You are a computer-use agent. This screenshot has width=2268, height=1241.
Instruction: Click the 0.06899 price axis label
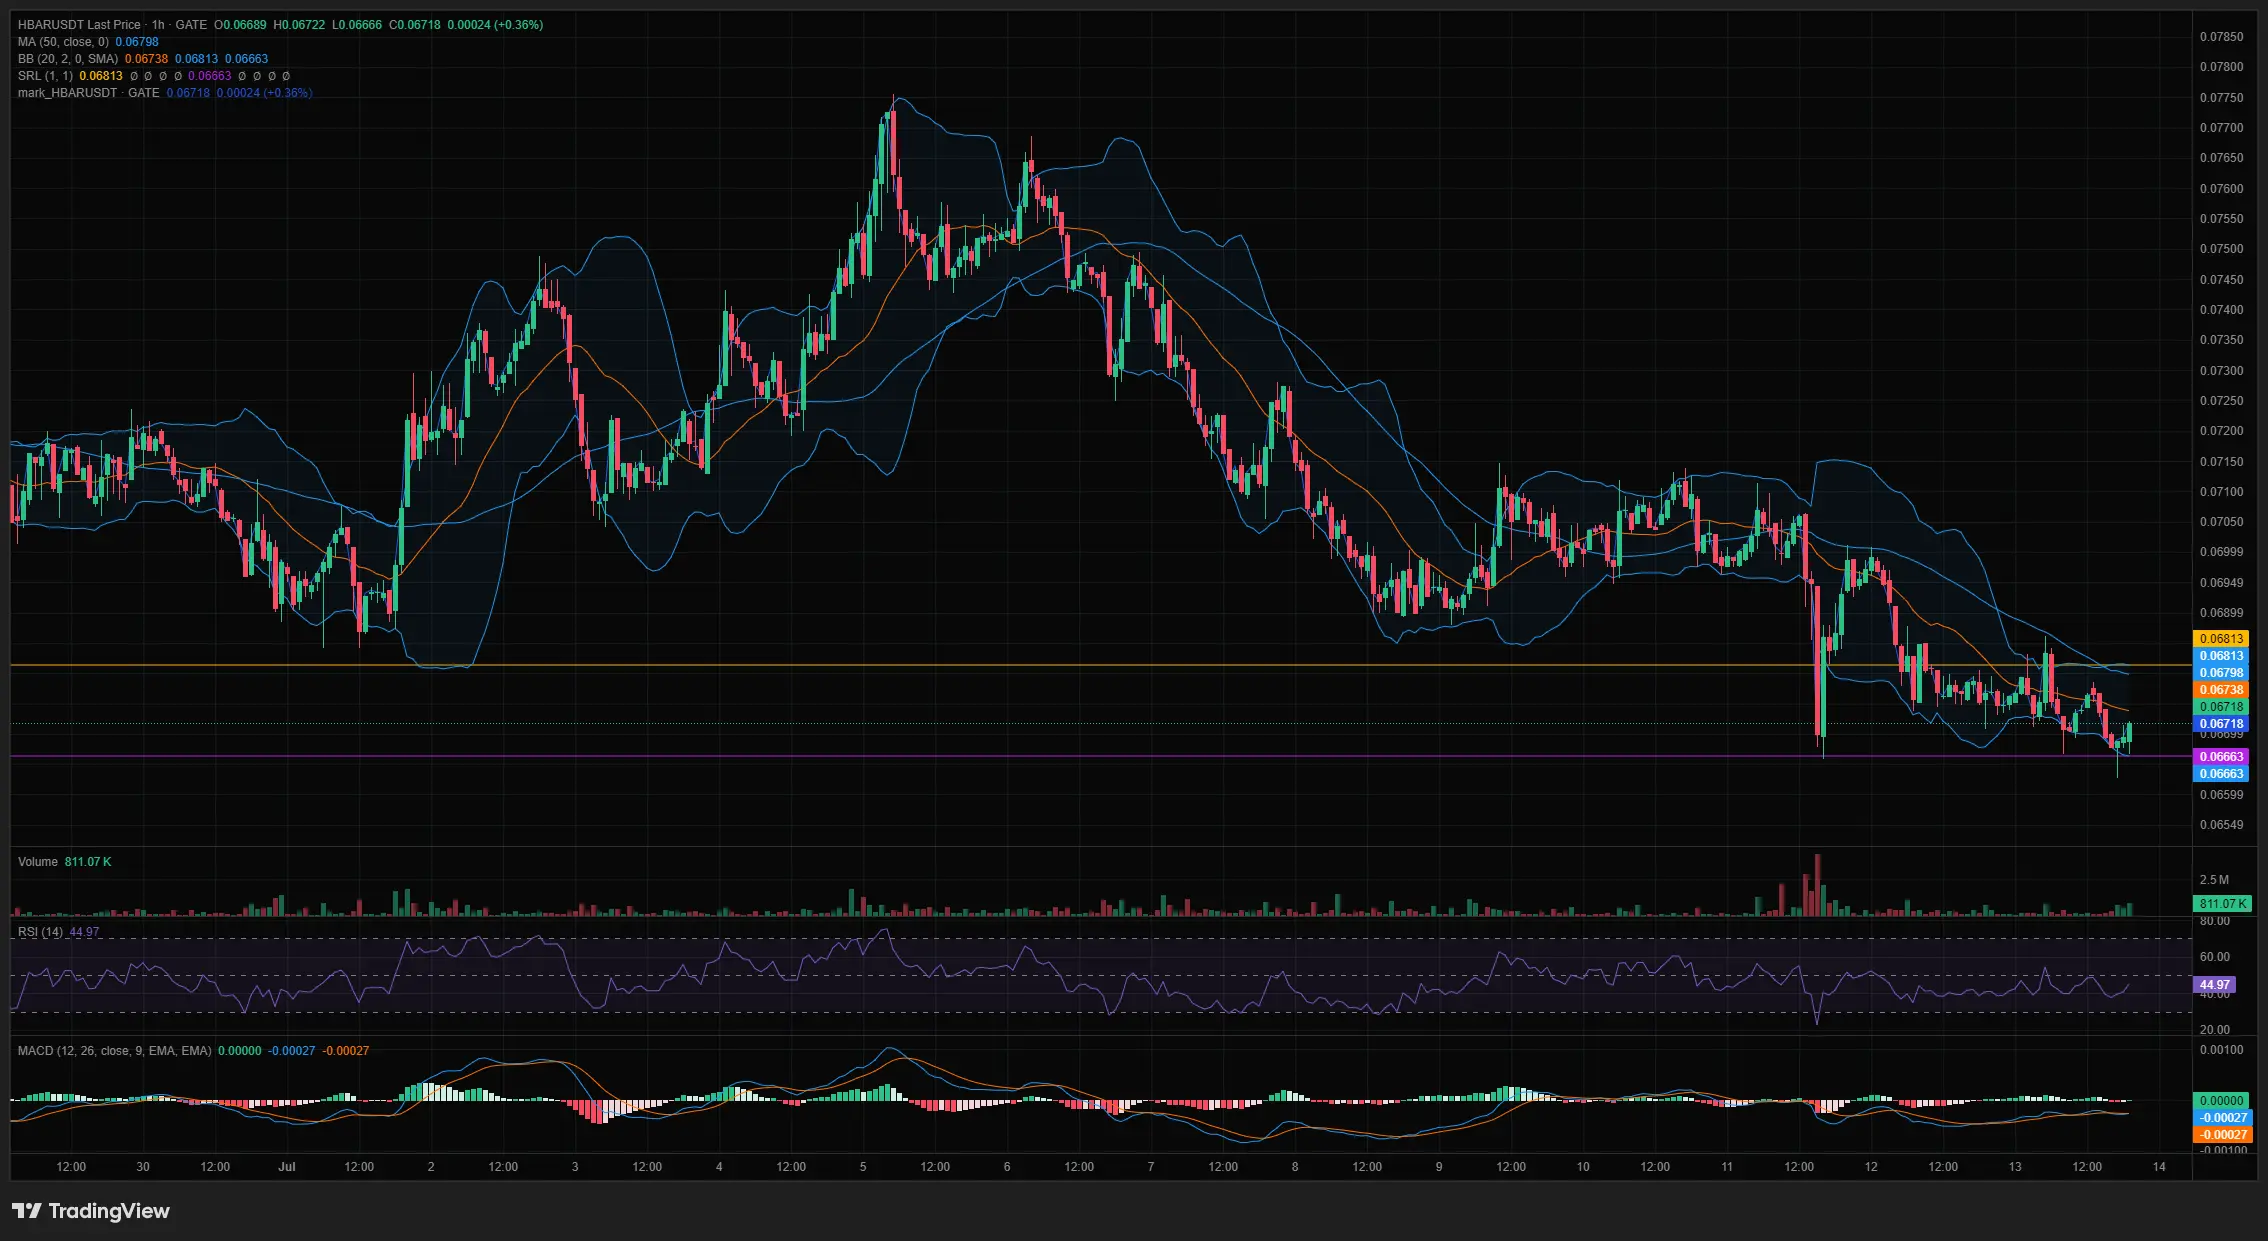point(2221,612)
